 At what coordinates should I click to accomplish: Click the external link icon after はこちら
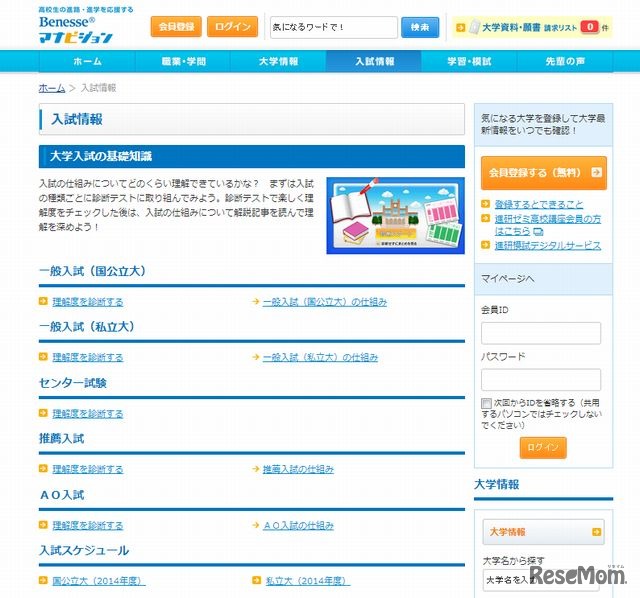click(538, 232)
